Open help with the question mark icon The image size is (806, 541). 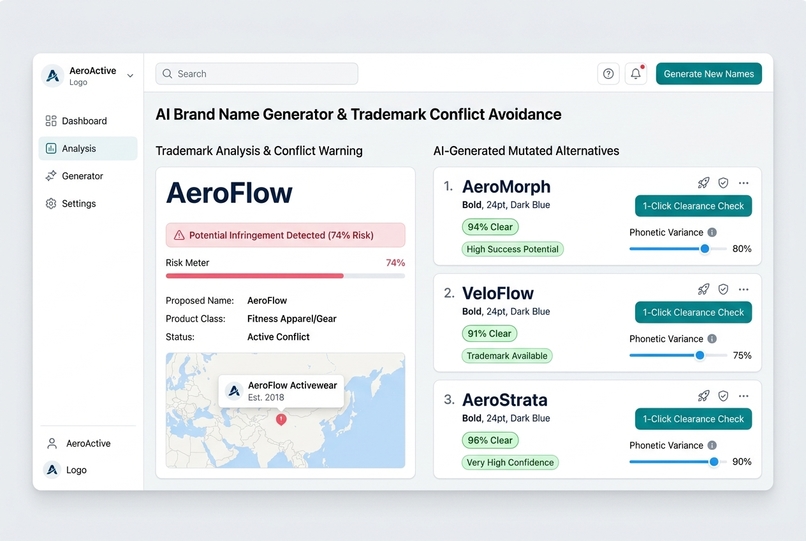tap(608, 74)
